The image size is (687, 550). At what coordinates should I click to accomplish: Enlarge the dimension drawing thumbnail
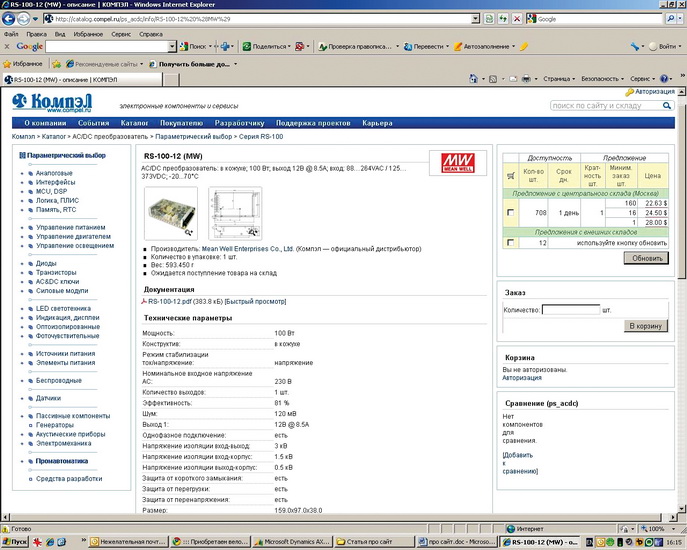(235, 213)
